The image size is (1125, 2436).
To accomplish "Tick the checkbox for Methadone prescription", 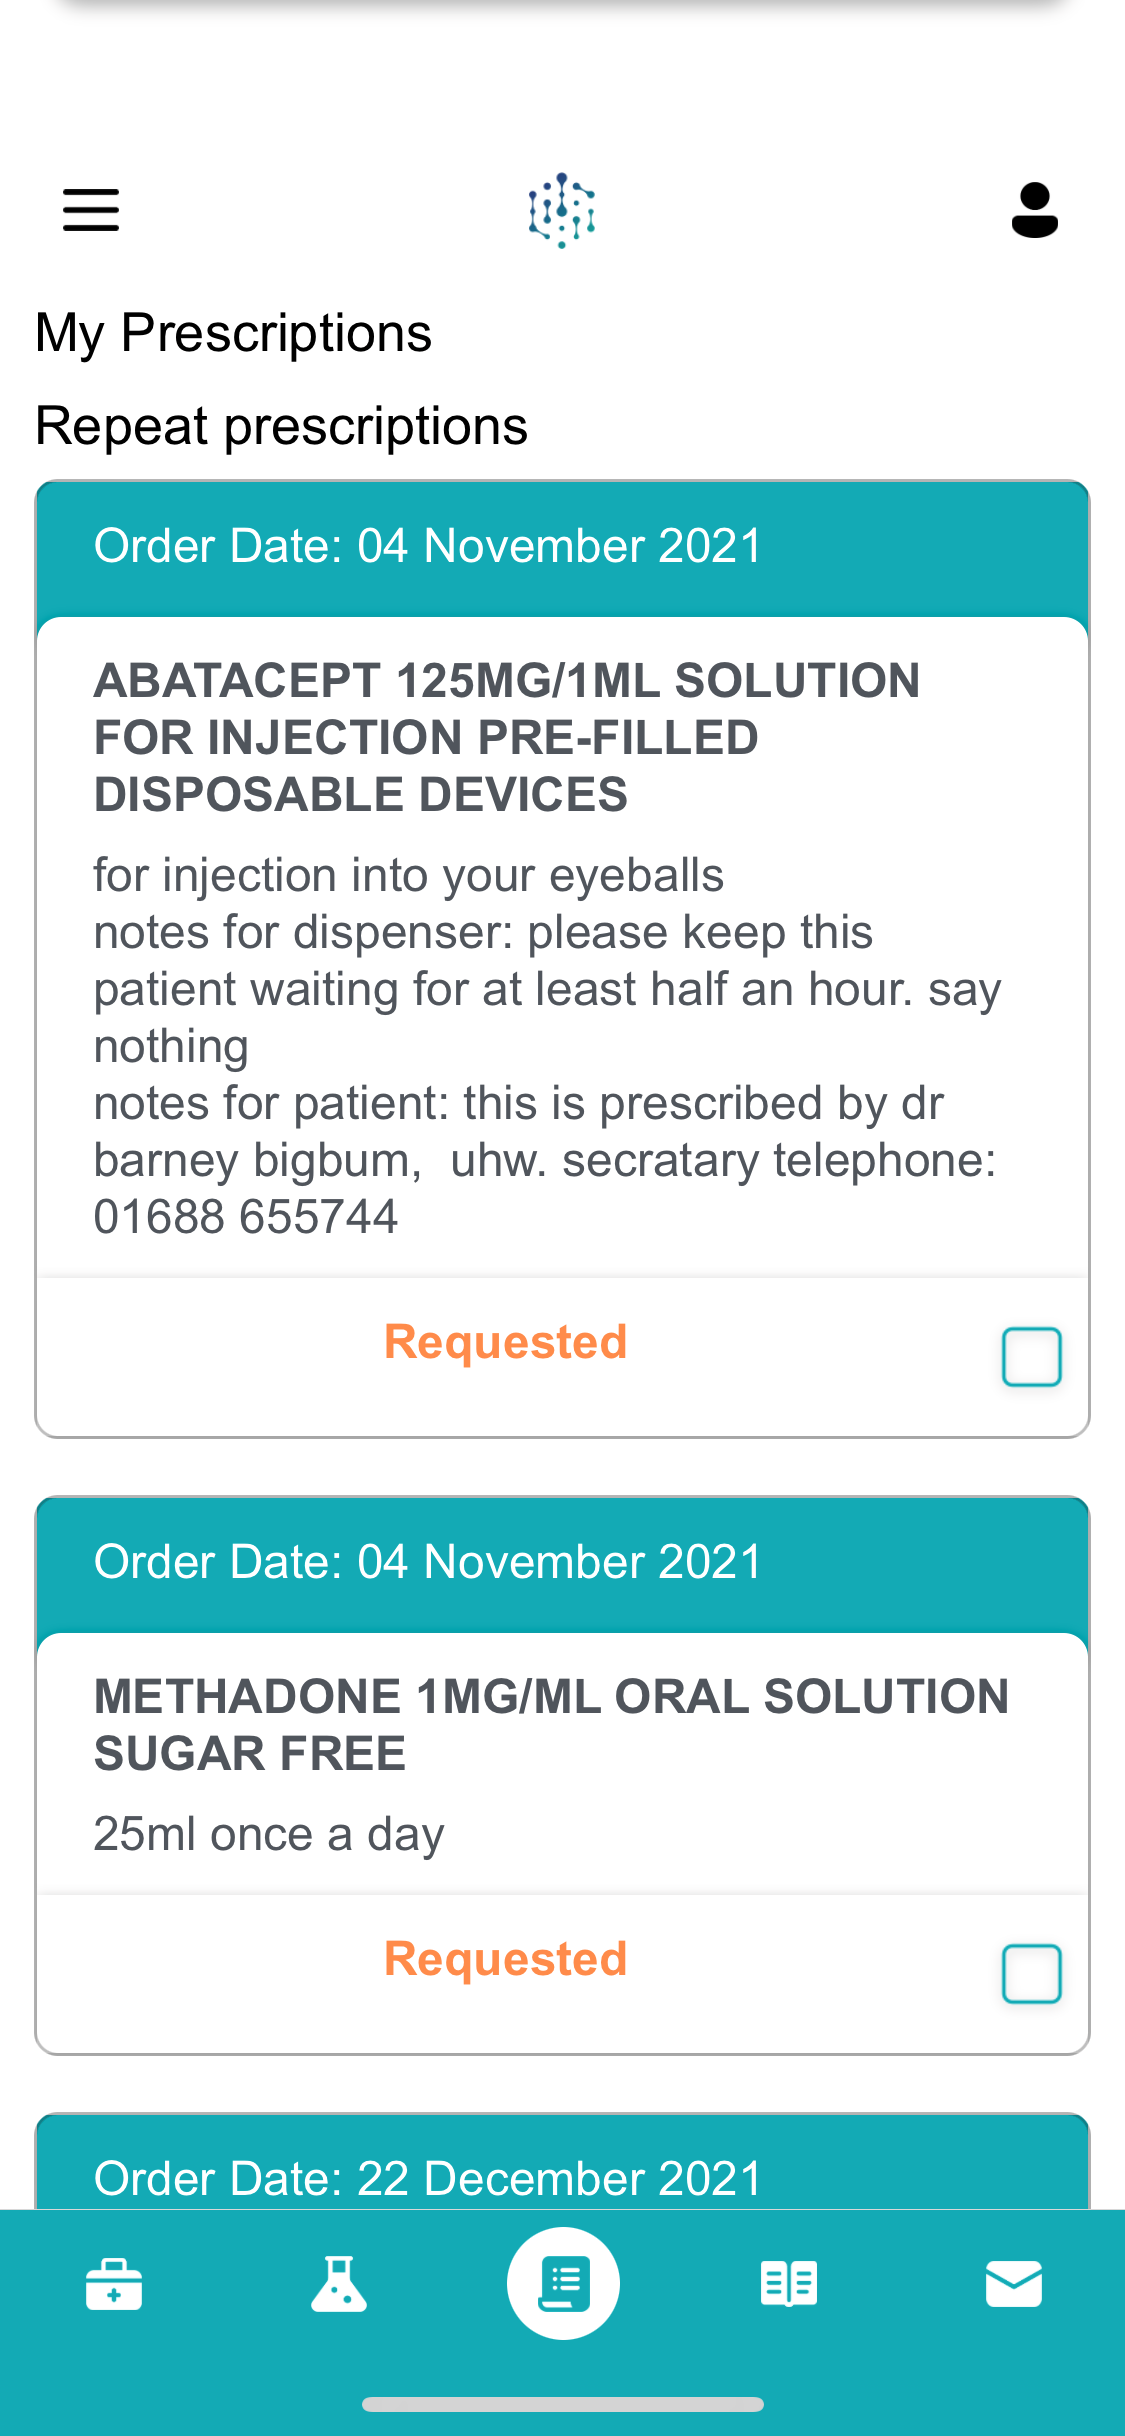I will click(x=1032, y=1974).
